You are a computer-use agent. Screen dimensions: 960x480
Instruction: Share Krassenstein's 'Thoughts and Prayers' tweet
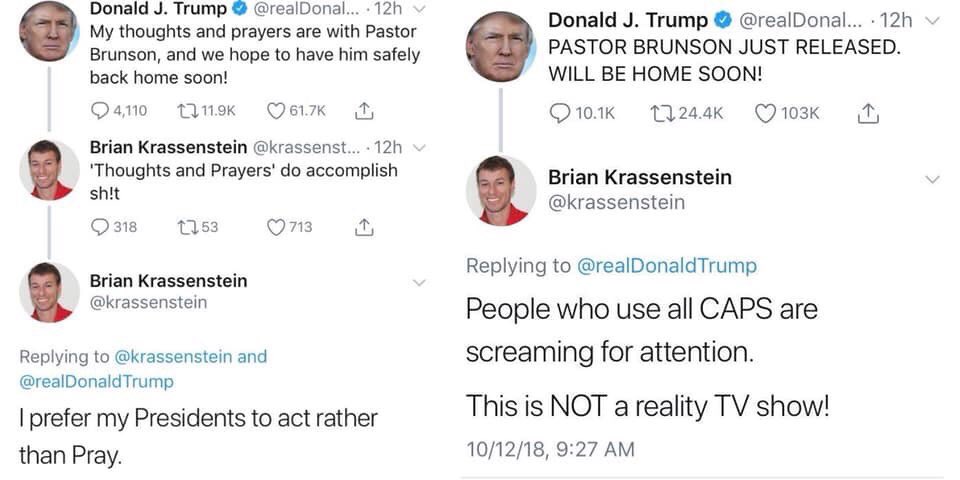click(364, 227)
